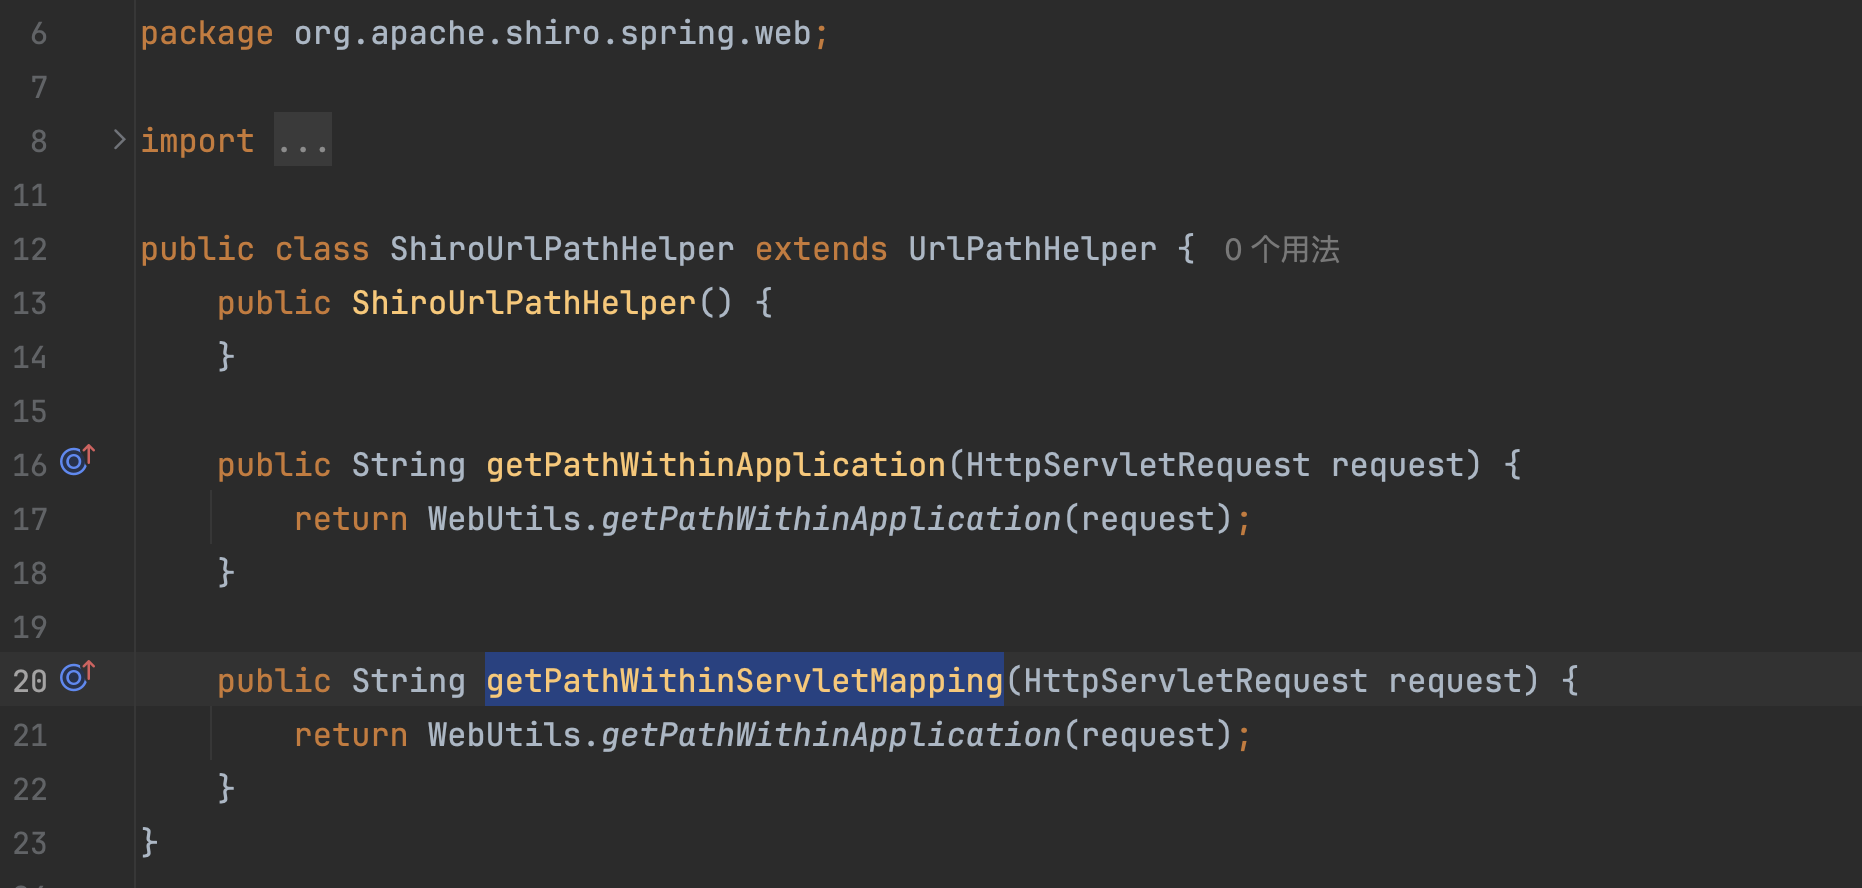
Task: Open the "0 个用法" usages hint
Action: click(x=1281, y=249)
